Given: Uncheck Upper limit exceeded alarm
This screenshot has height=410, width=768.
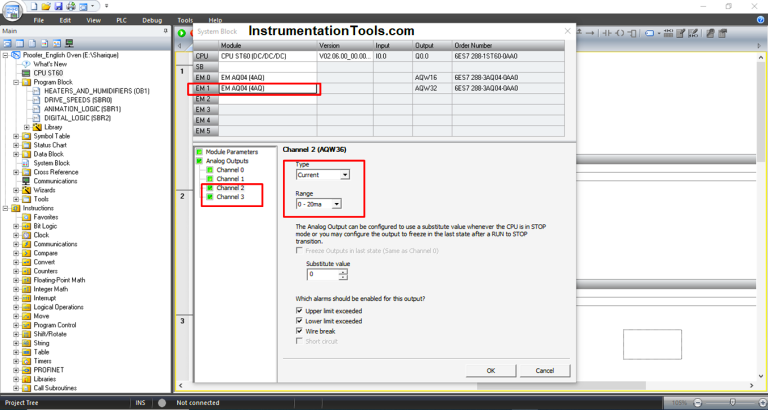Looking at the screenshot, I should coord(301,311).
